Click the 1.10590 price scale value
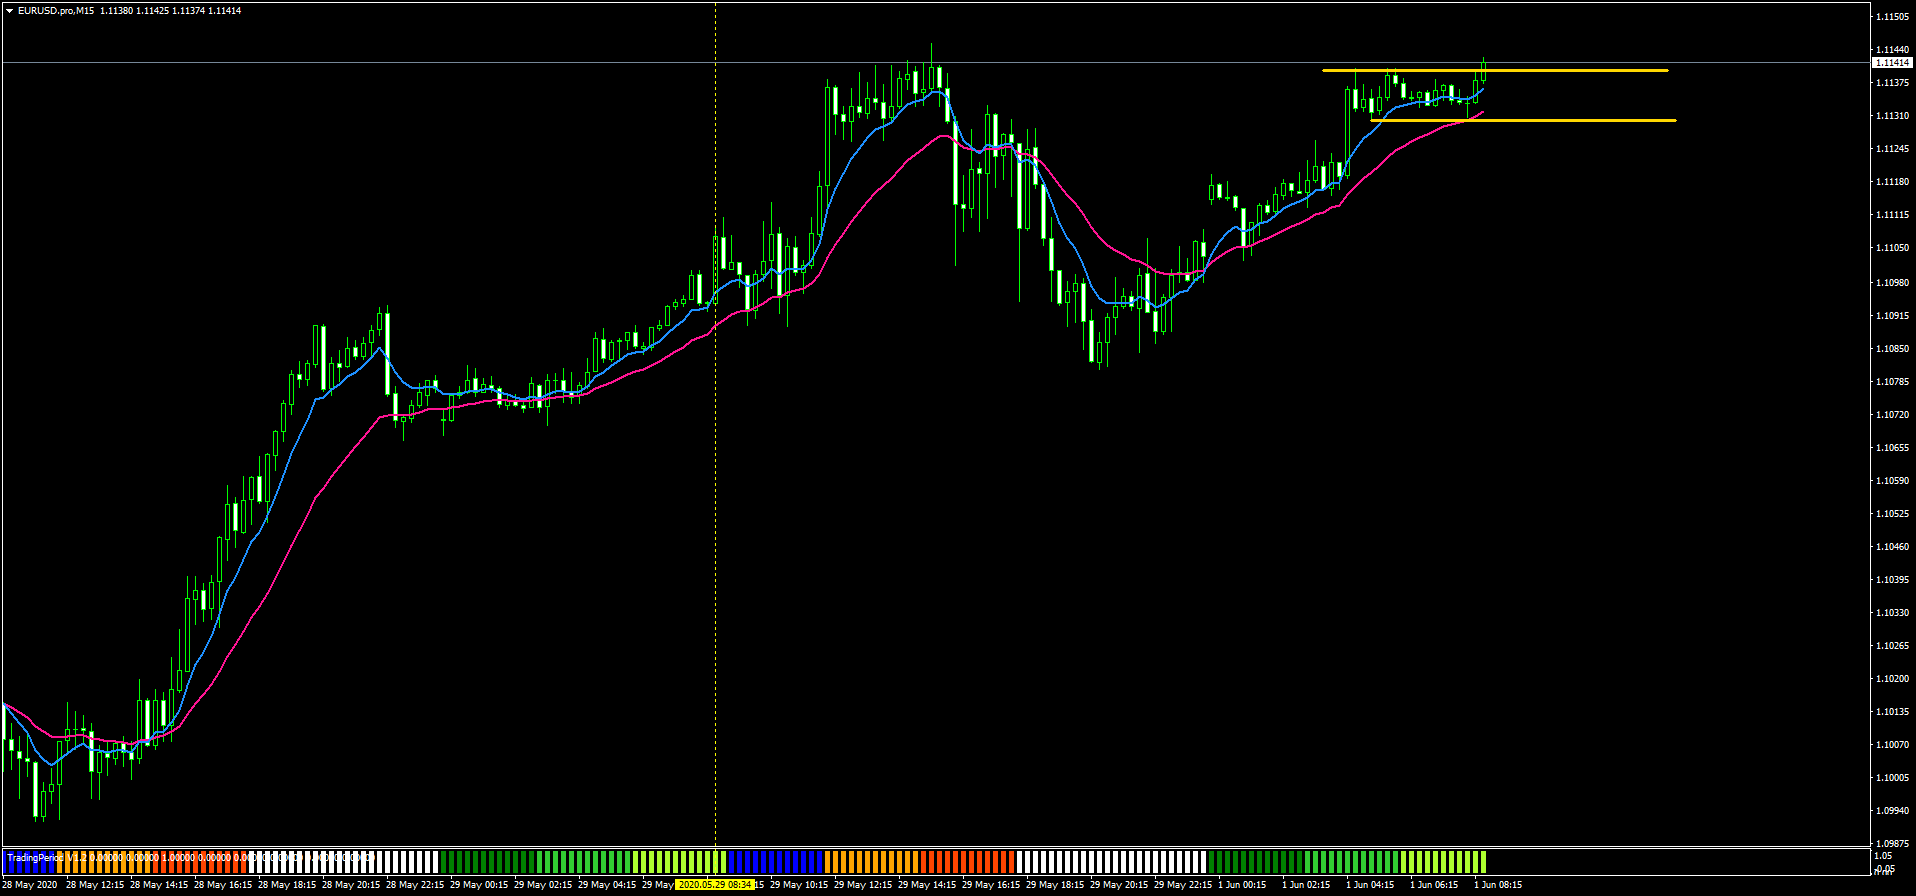The image size is (1916, 896). (x=1894, y=481)
